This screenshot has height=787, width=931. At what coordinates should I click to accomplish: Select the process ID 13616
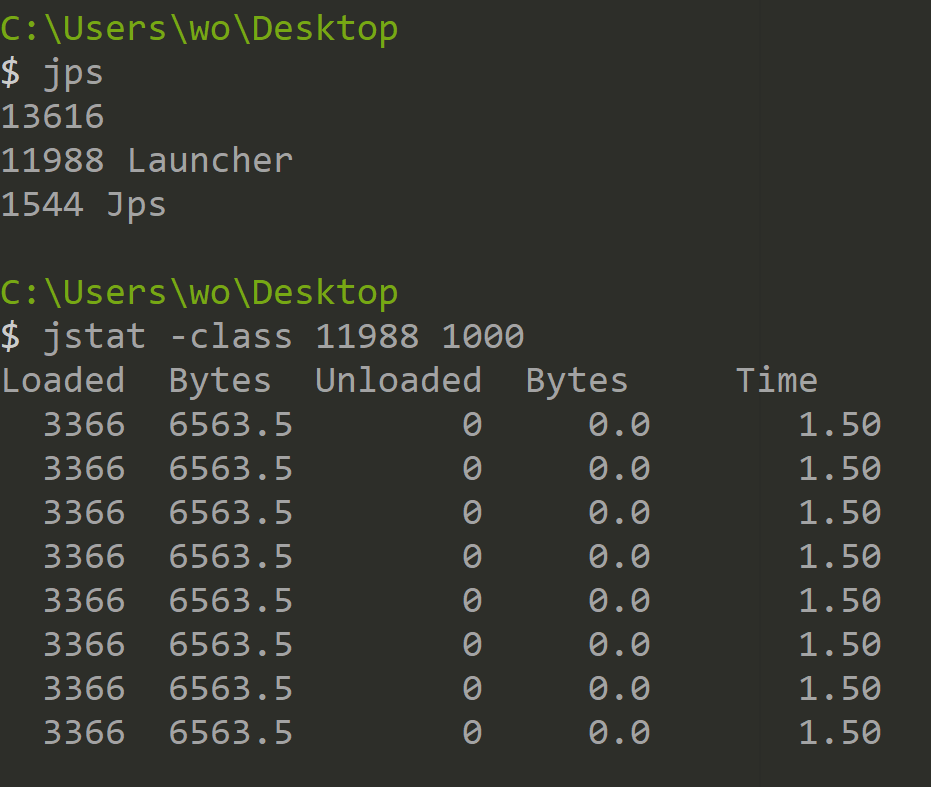pos(52,117)
